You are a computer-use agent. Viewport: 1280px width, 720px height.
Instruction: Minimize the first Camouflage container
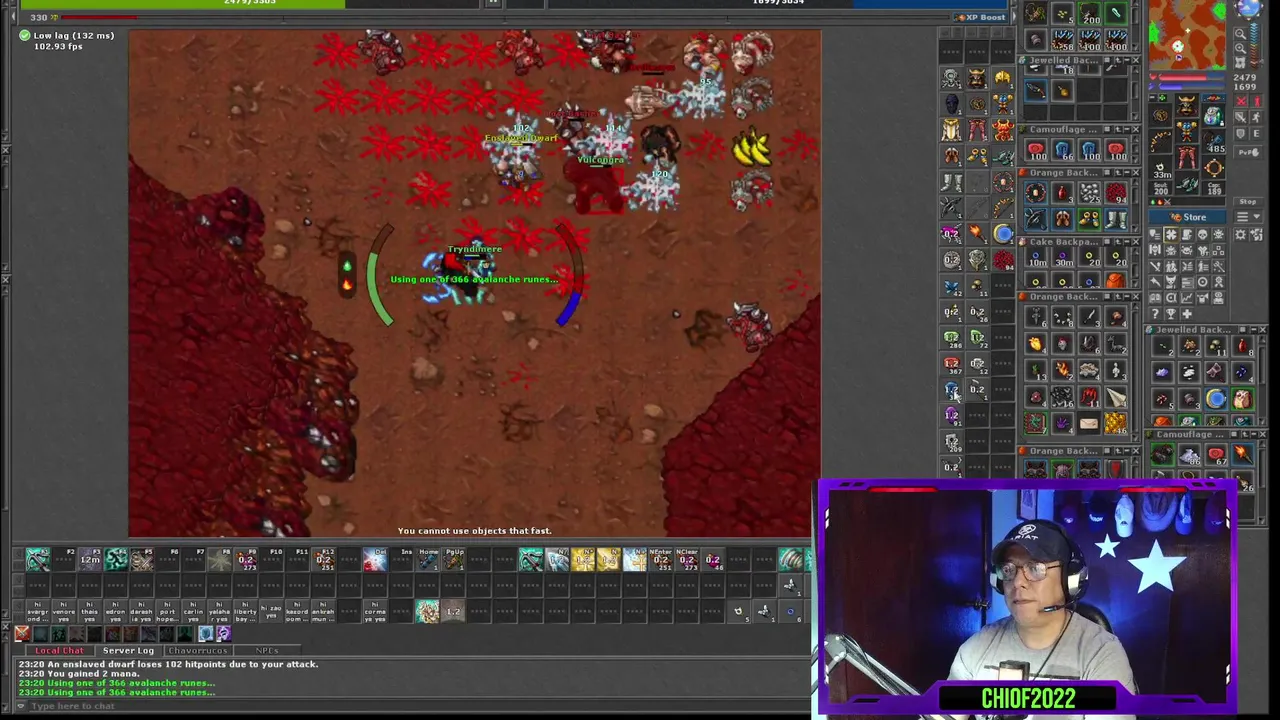tap(1127, 129)
